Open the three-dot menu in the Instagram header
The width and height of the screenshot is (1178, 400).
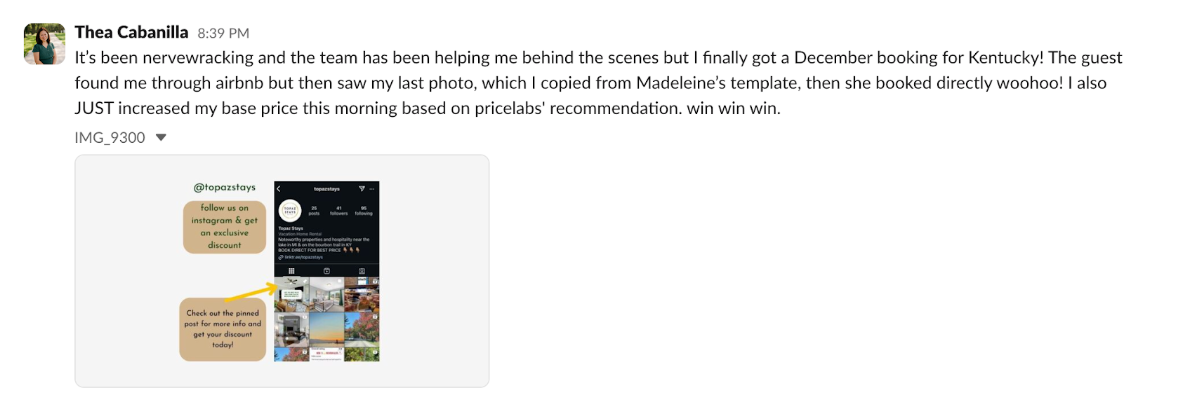(372, 189)
